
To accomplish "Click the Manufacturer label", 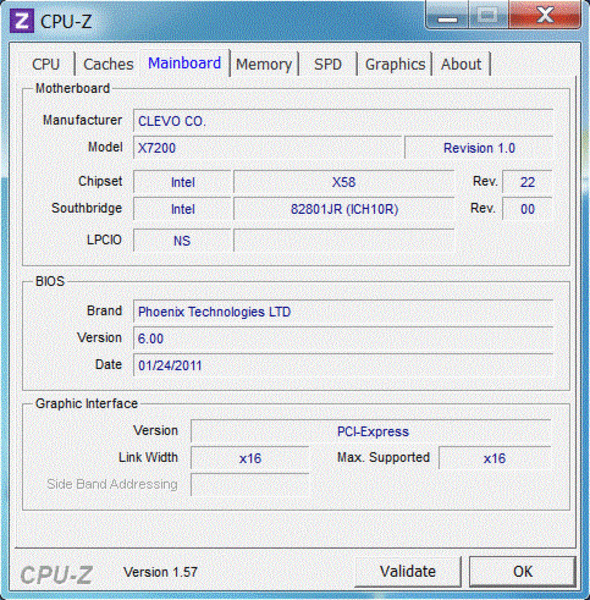I will [x=82, y=120].
